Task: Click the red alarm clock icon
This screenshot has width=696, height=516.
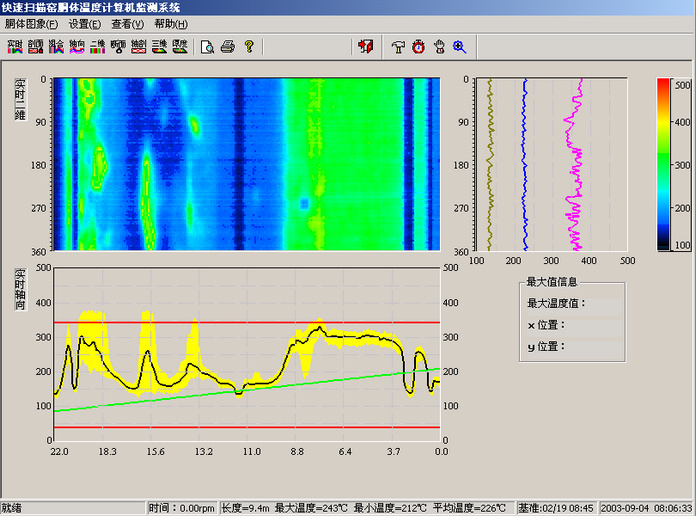Action: click(418, 46)
